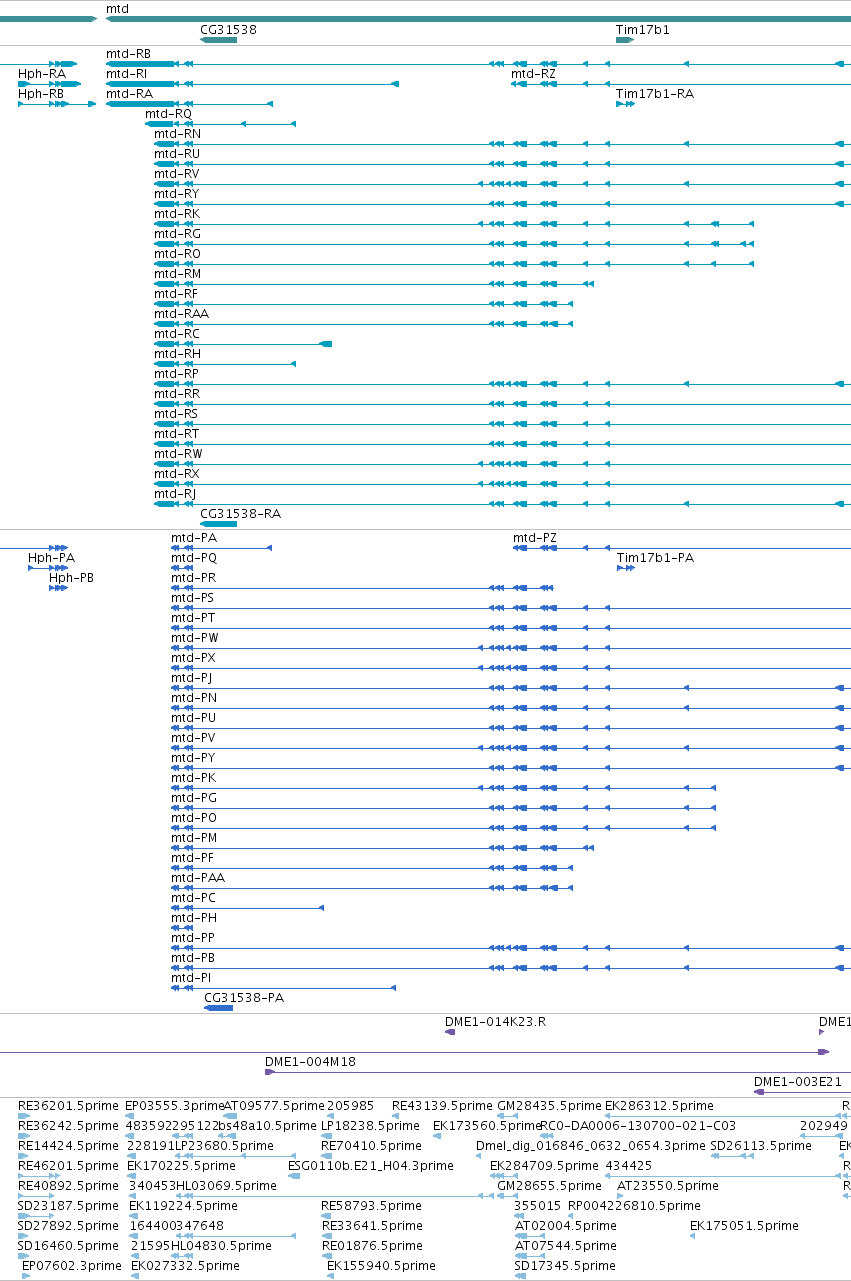The height and width of the screenshot is (1281, 851).
Task: Select the mtd-RJ transcript label
Action: tap(175, 494)
